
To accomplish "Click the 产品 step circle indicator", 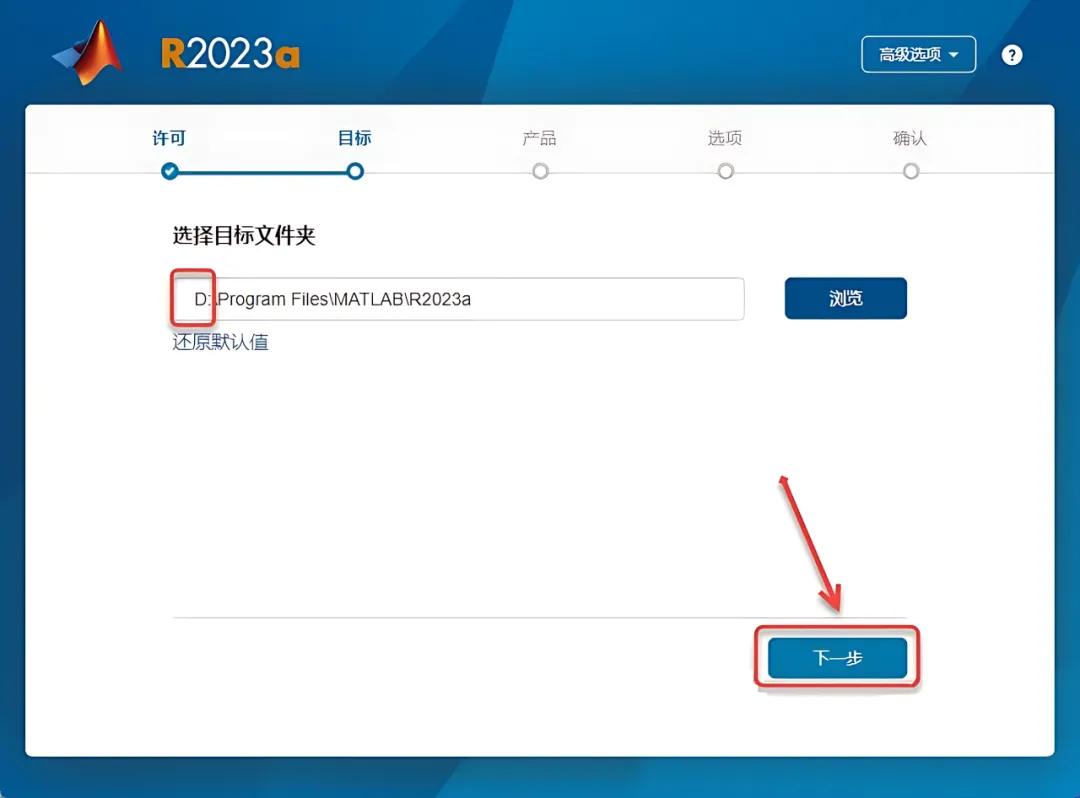I will [541, 171].
